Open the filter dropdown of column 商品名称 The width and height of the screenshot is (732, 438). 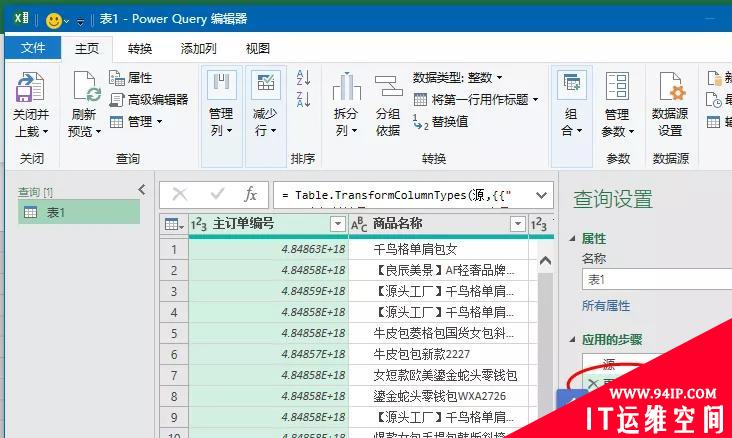click(517, 224)
